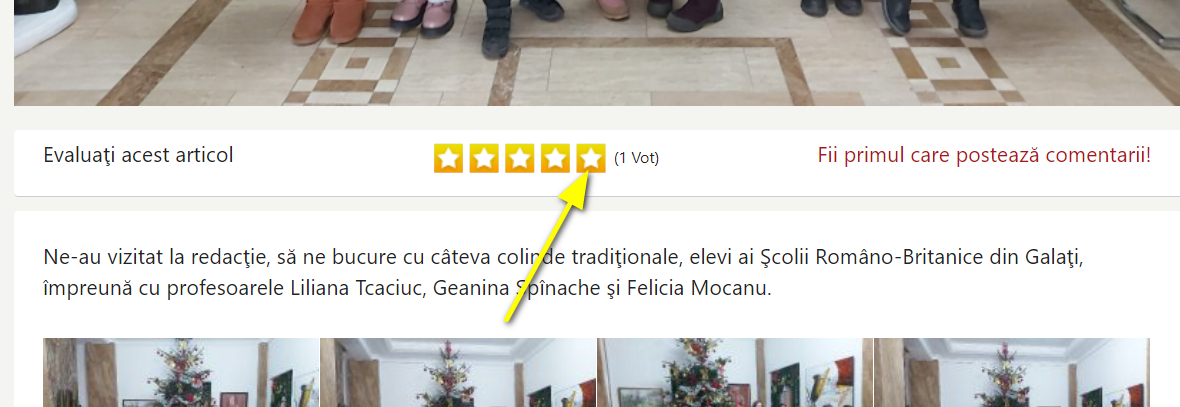Open the 'Fii primul care postează comentarii!' link
Viewport: 1180px width, 407px height.
tap(984, 156)
